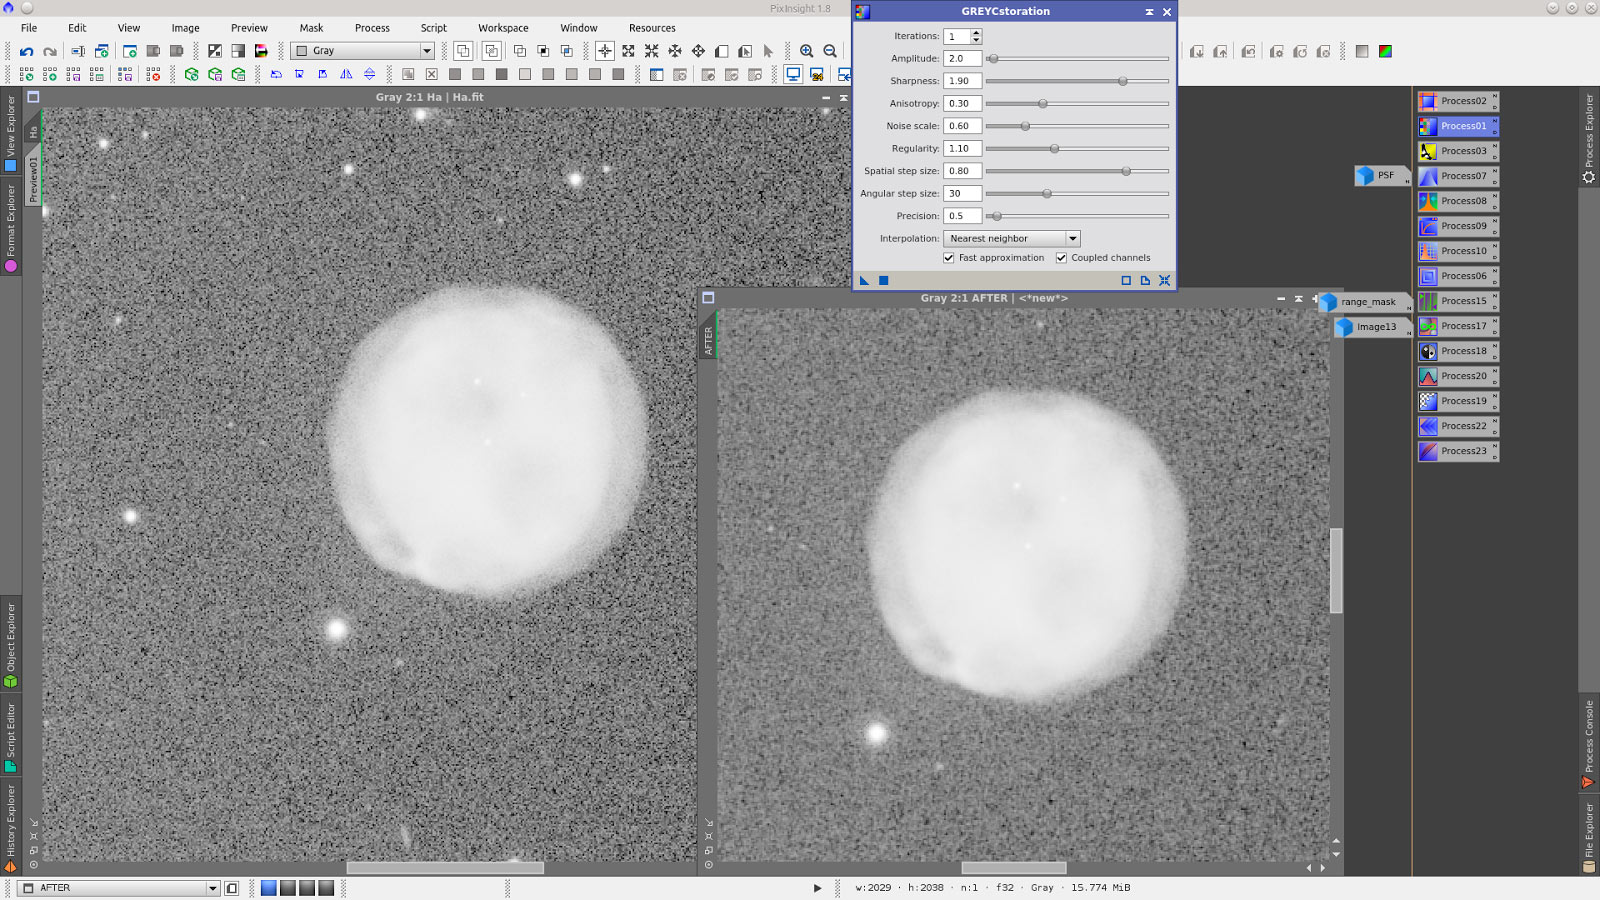Select the crosshair readout mode icon
Screen dimensions: 1600x900
[605, 51]
